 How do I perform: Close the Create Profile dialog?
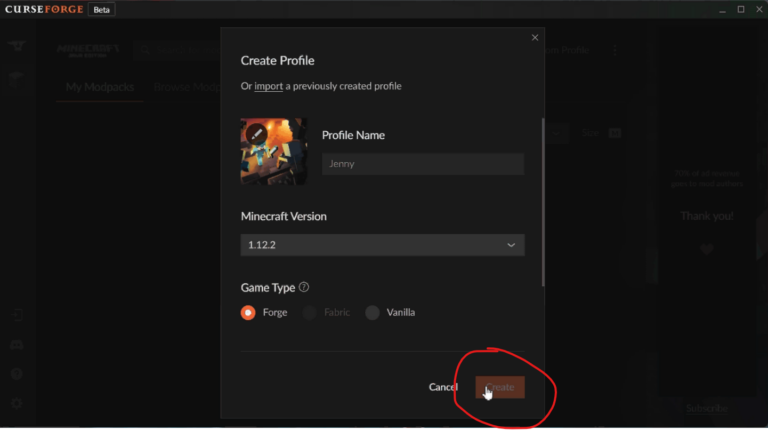pos(535,38)
